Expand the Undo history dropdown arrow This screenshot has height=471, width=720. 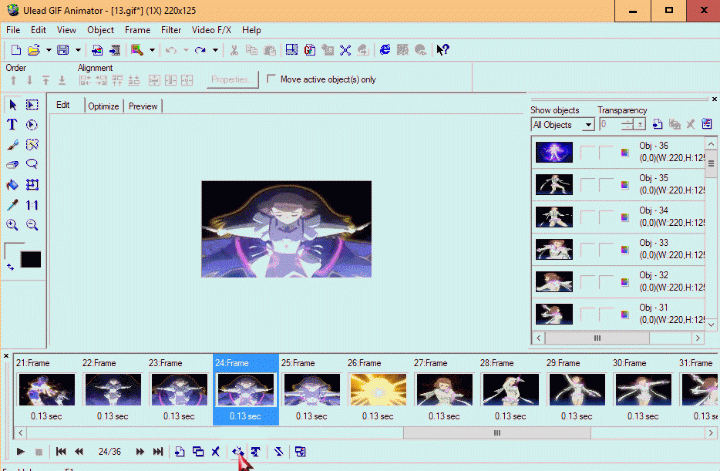(186, 50)
